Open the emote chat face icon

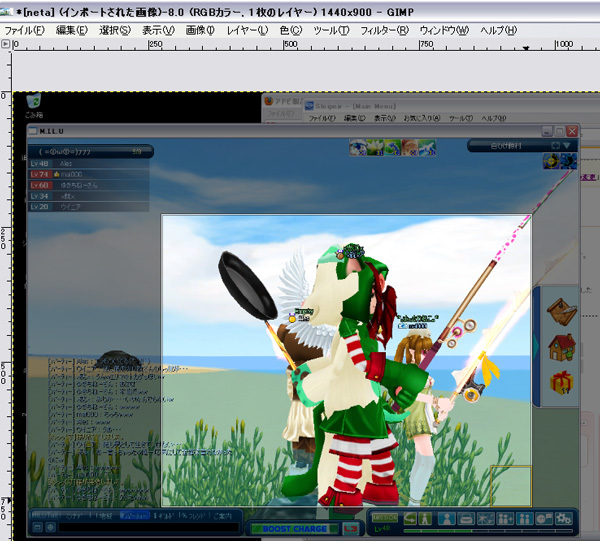pos(544,519)
